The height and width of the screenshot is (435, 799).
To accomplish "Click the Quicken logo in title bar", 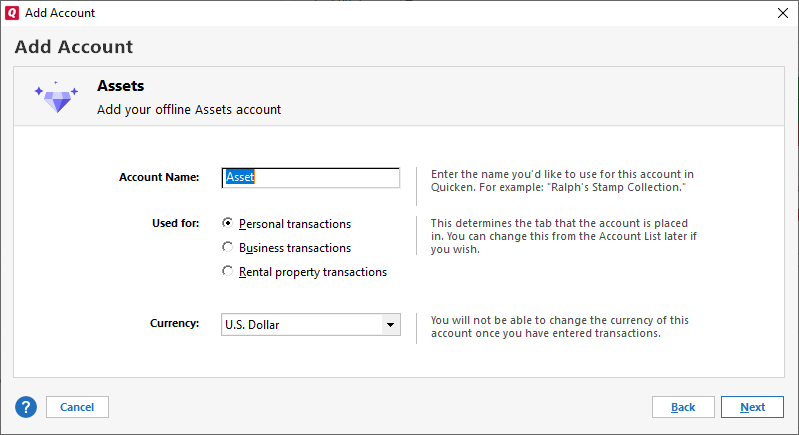I will [12, 14].
